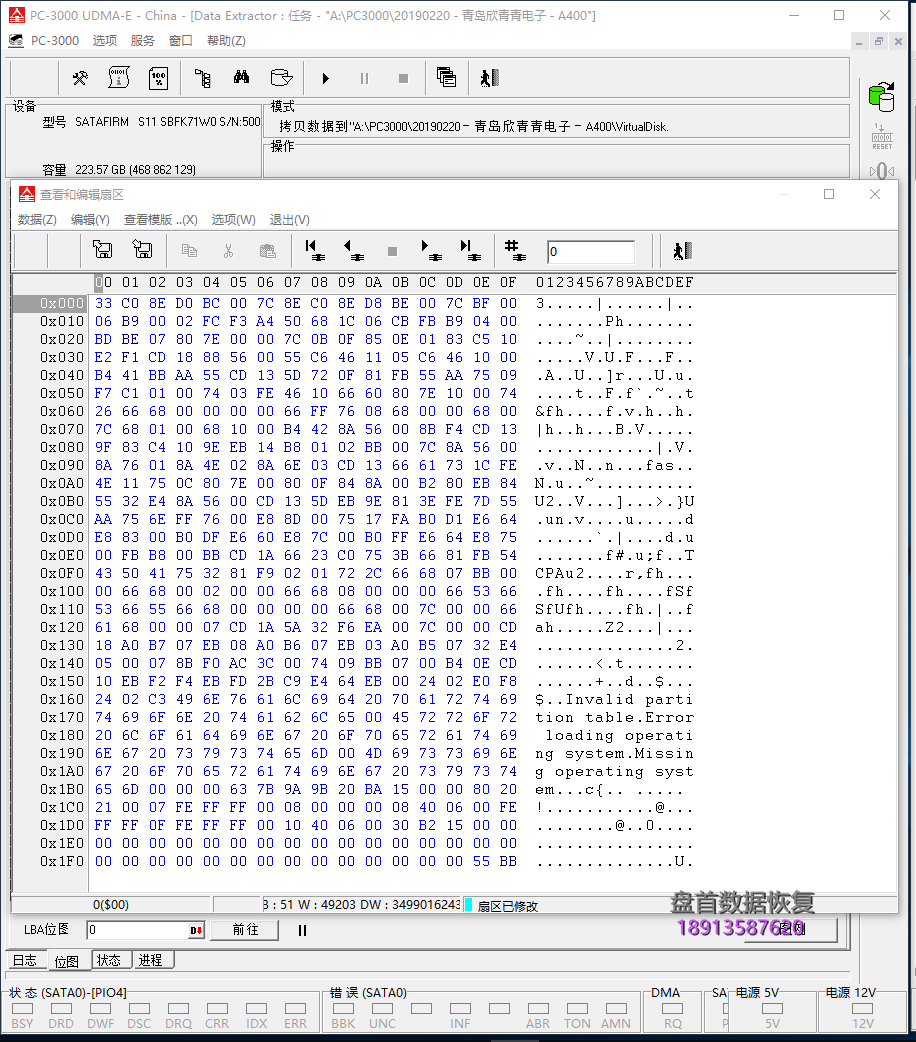
Task: Click status bar value 0($00)
Action: 111,904
